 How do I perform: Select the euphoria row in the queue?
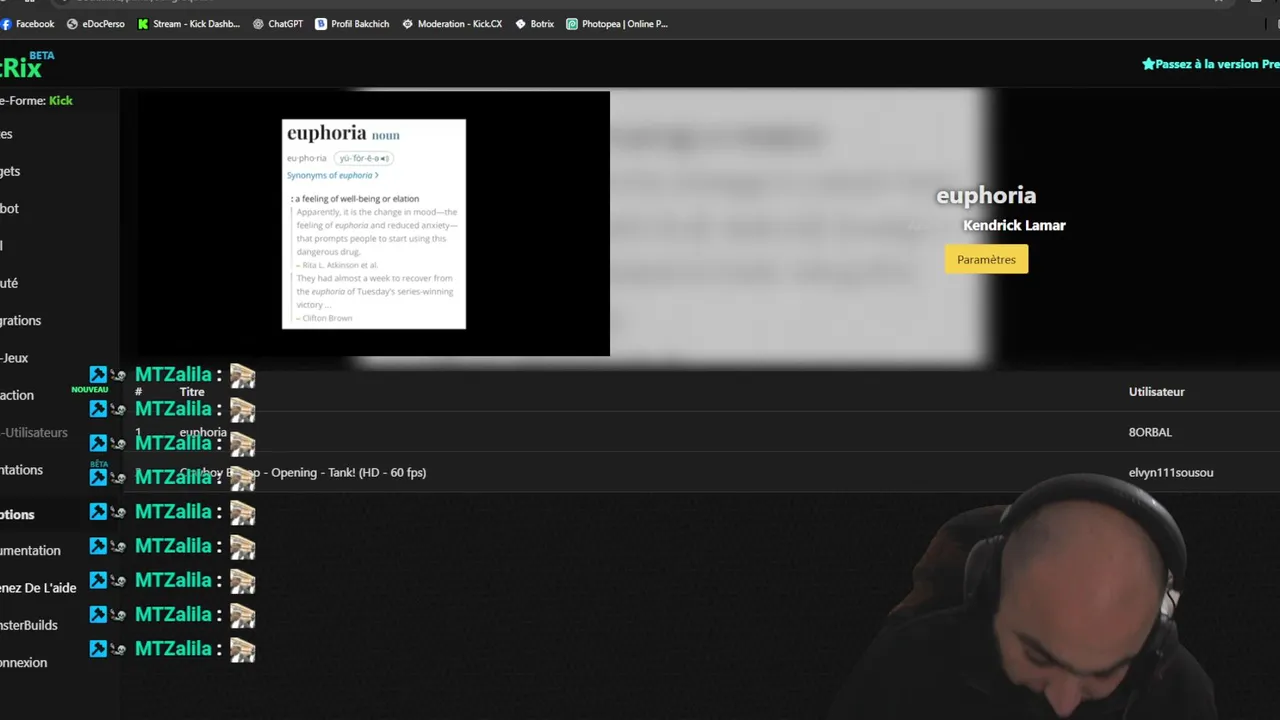700,432
